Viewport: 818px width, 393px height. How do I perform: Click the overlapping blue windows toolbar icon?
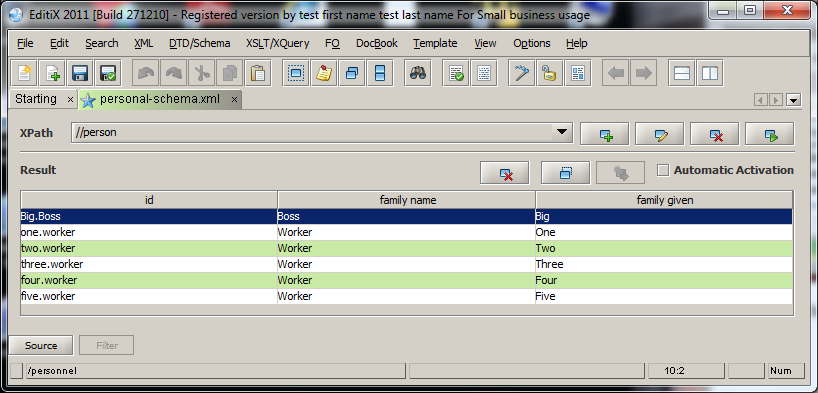pos(352,73)
